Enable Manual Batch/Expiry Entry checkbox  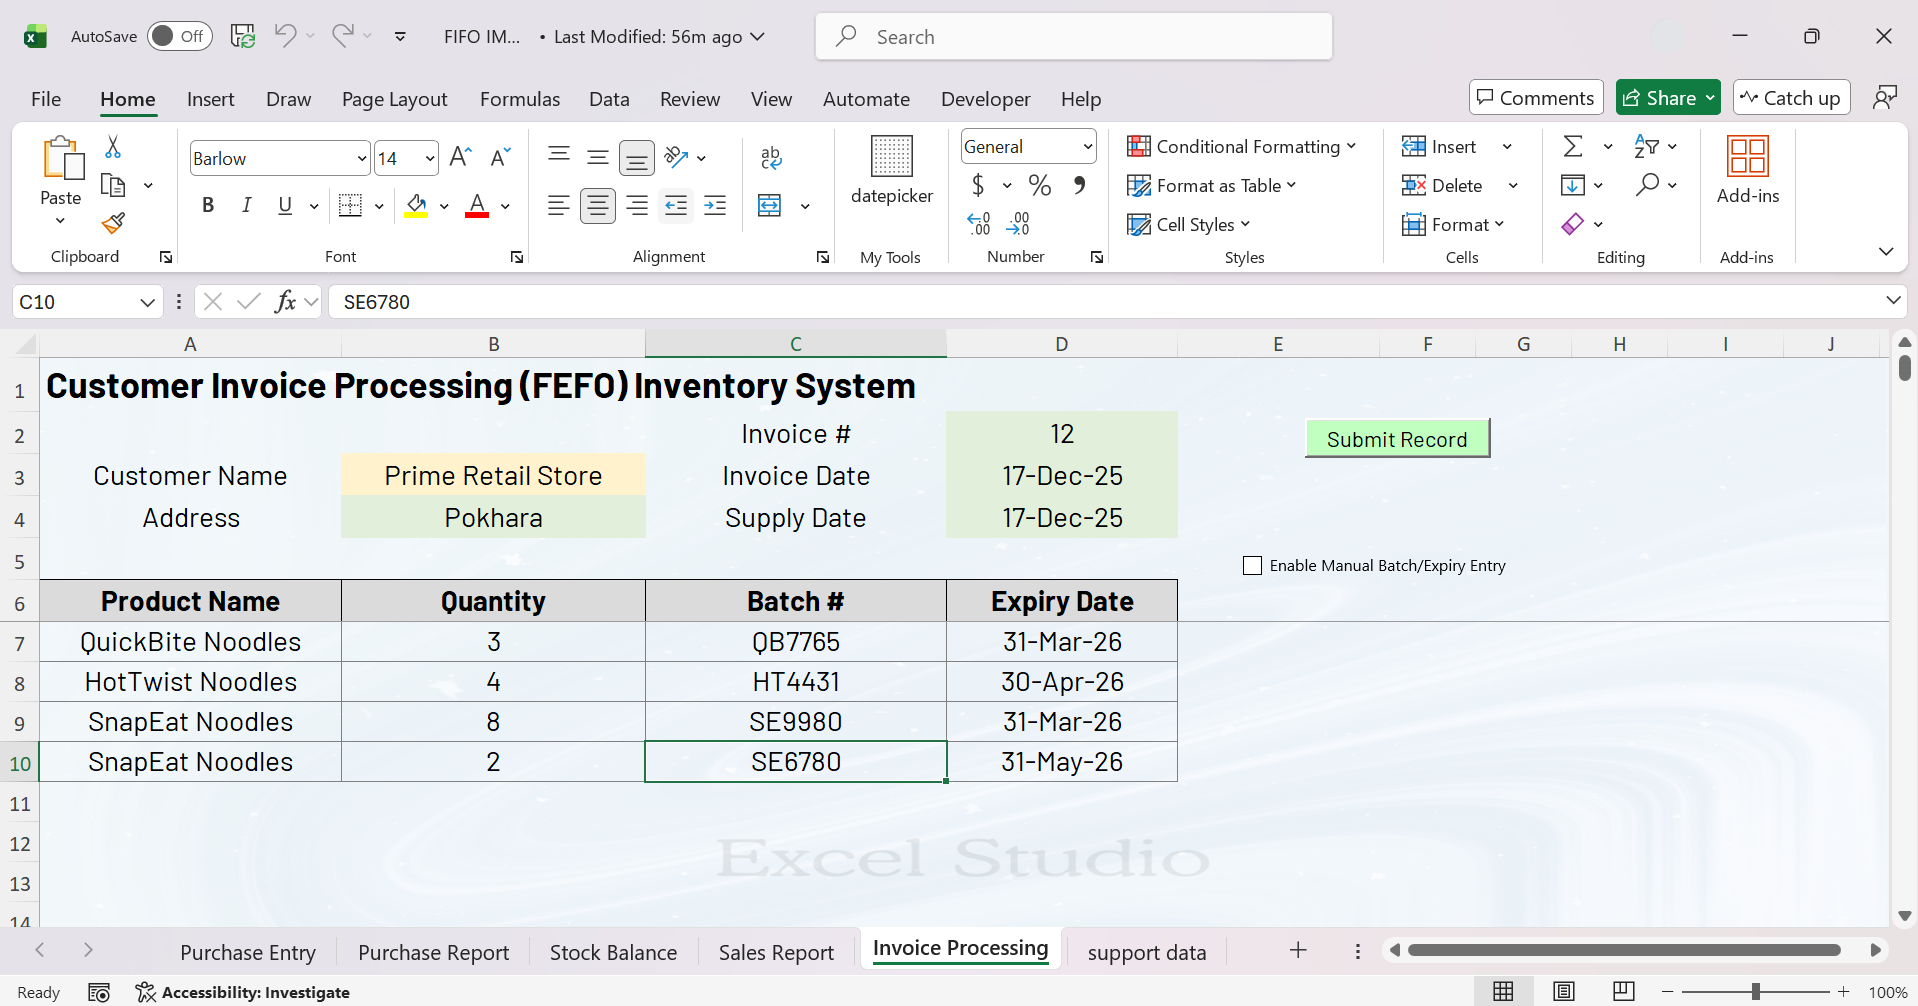pos(1252,566)
